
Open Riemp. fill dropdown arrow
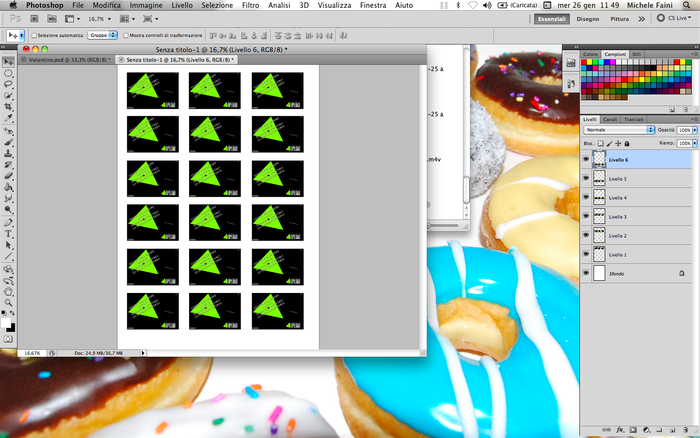click(x=695, y=143)
